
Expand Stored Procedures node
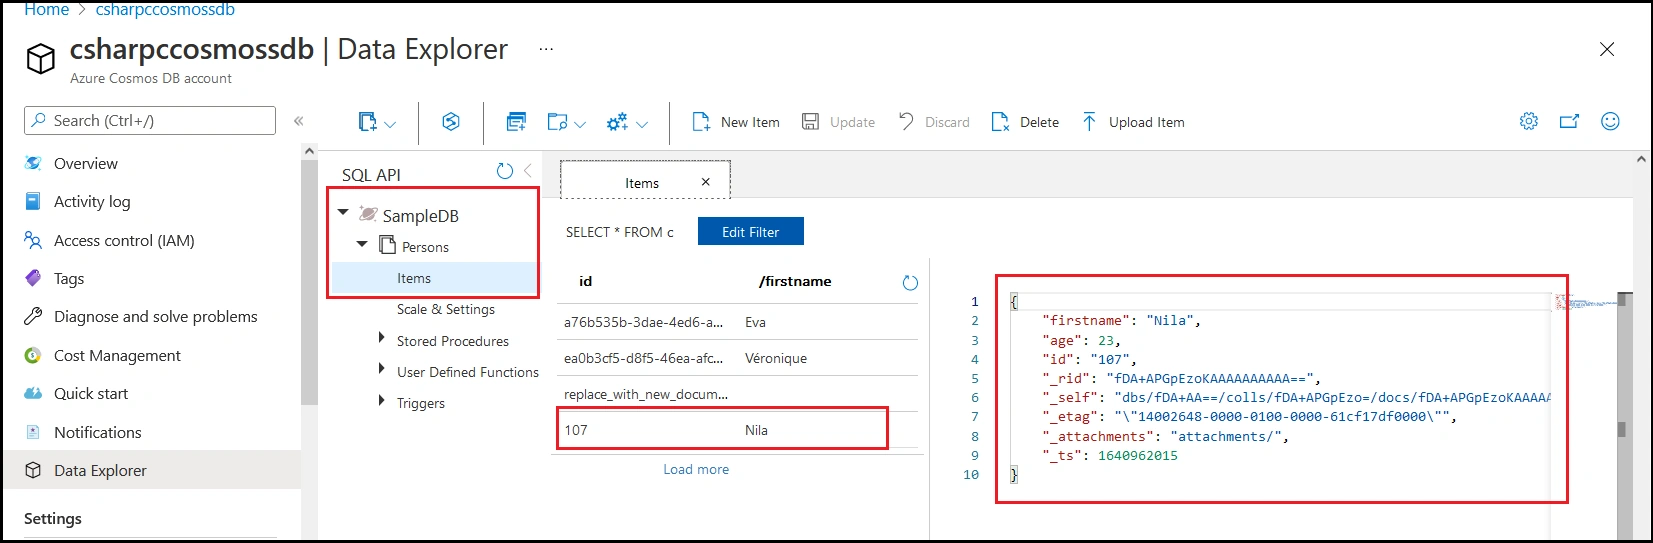click(381, 338)
